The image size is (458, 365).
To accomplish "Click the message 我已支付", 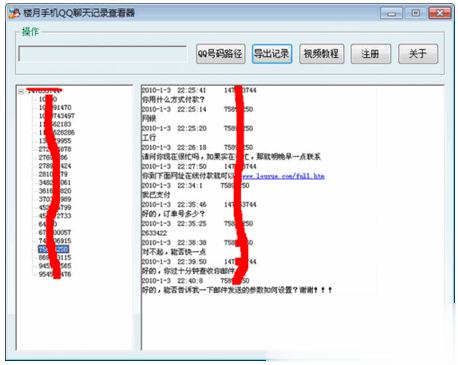I will [156, 195].
